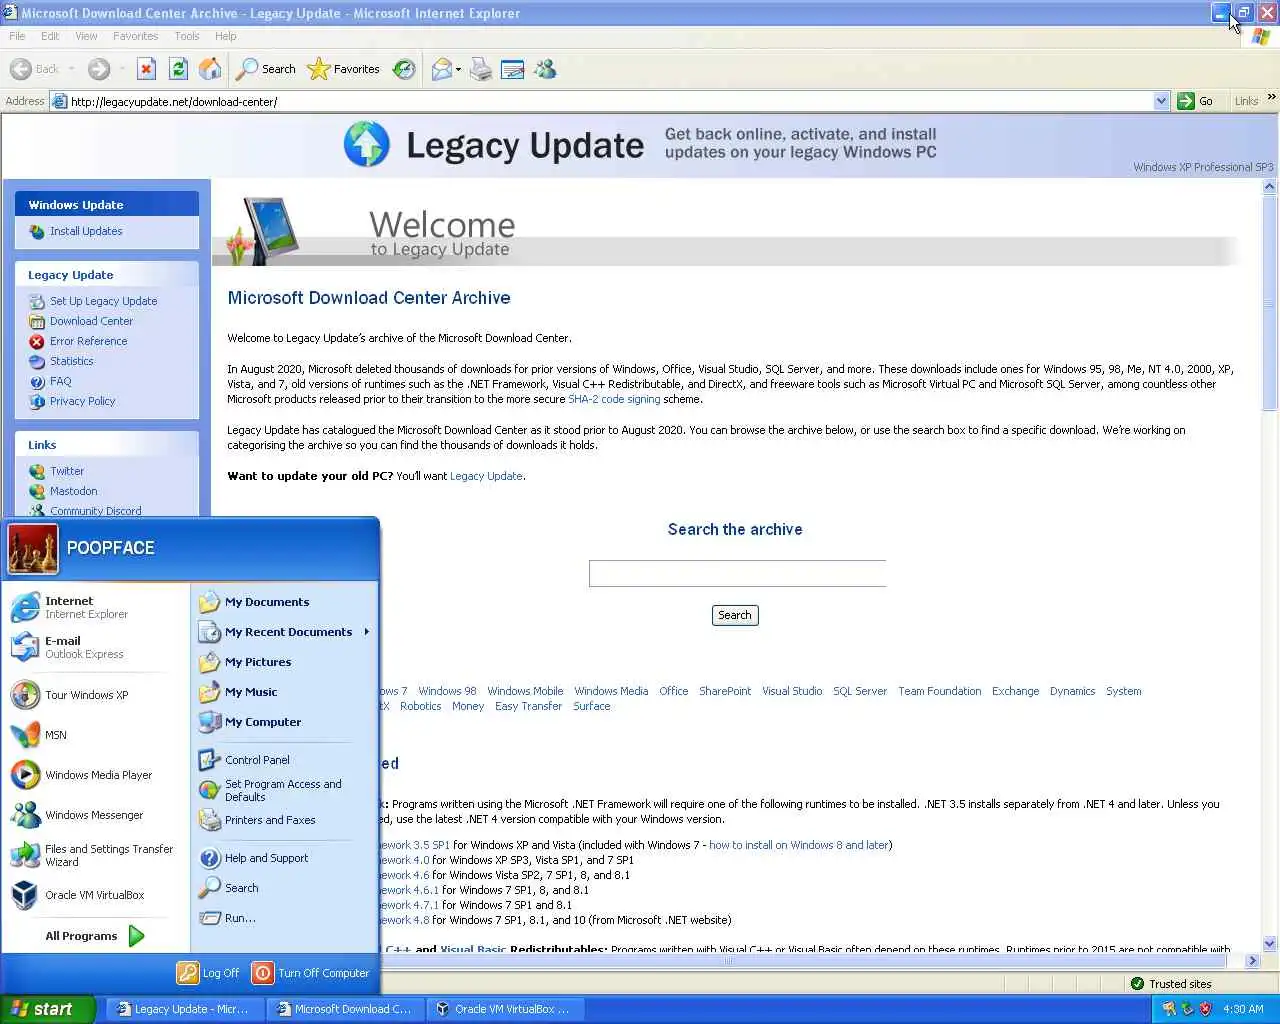Viewport: 1280px width, 1024px height.
Task: Open the Help menu
Action: coord(226,36)
